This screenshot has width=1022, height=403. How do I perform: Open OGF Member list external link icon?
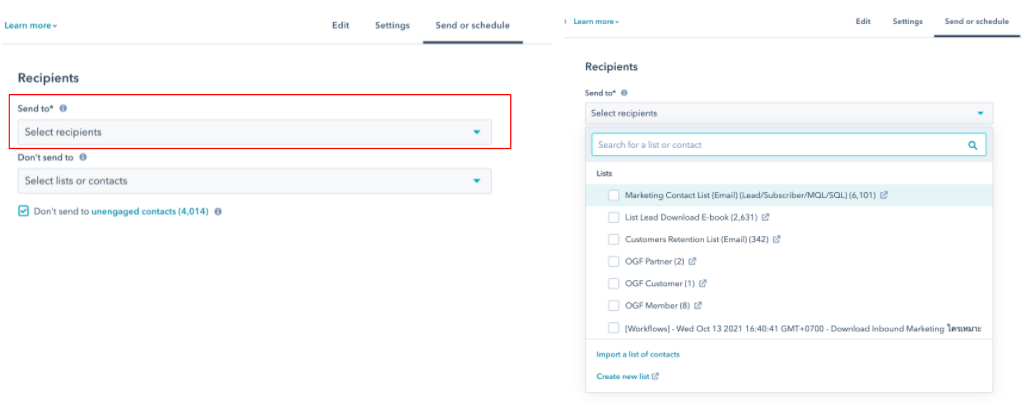pyautogui.click(x=697, y=305)
